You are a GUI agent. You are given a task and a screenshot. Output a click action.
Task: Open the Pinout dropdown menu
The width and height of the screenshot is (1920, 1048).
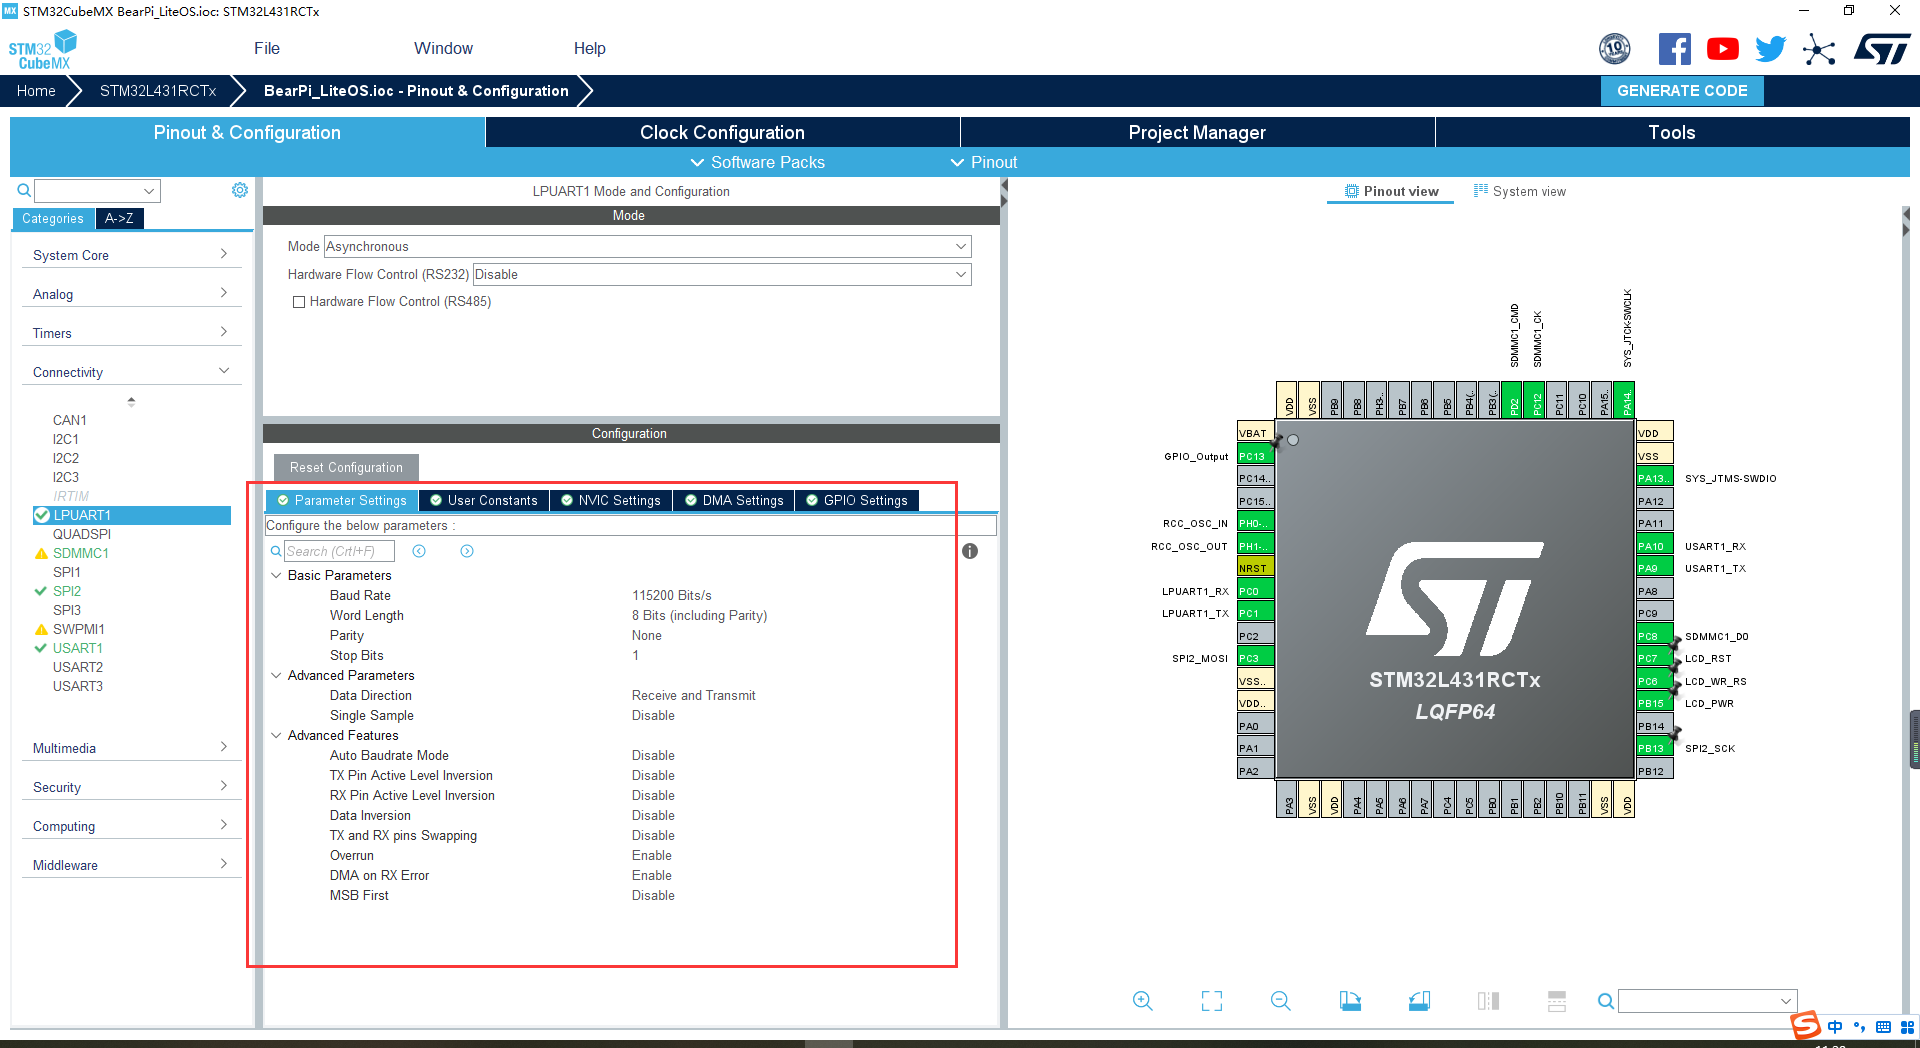click(983, 162)
